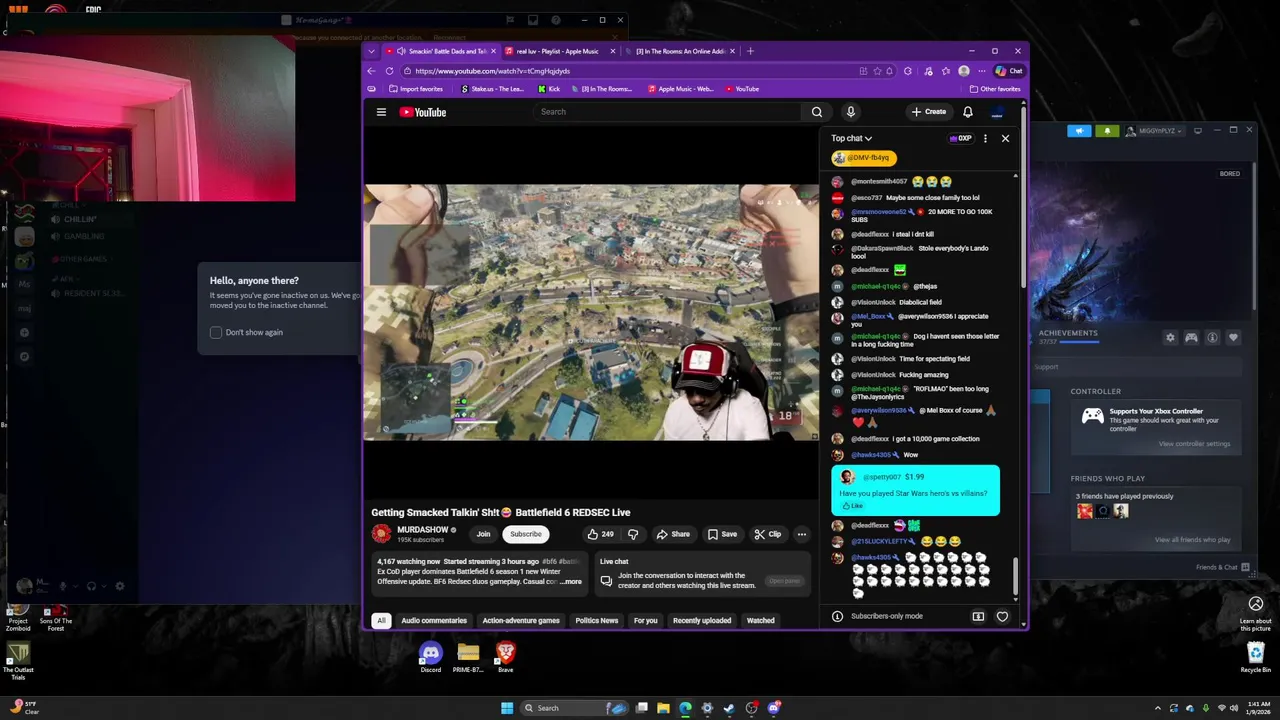The height and width of the screenshot is (720, 1280).
Task: Click the live chat scrollbar
Action: click(1015, 577)
